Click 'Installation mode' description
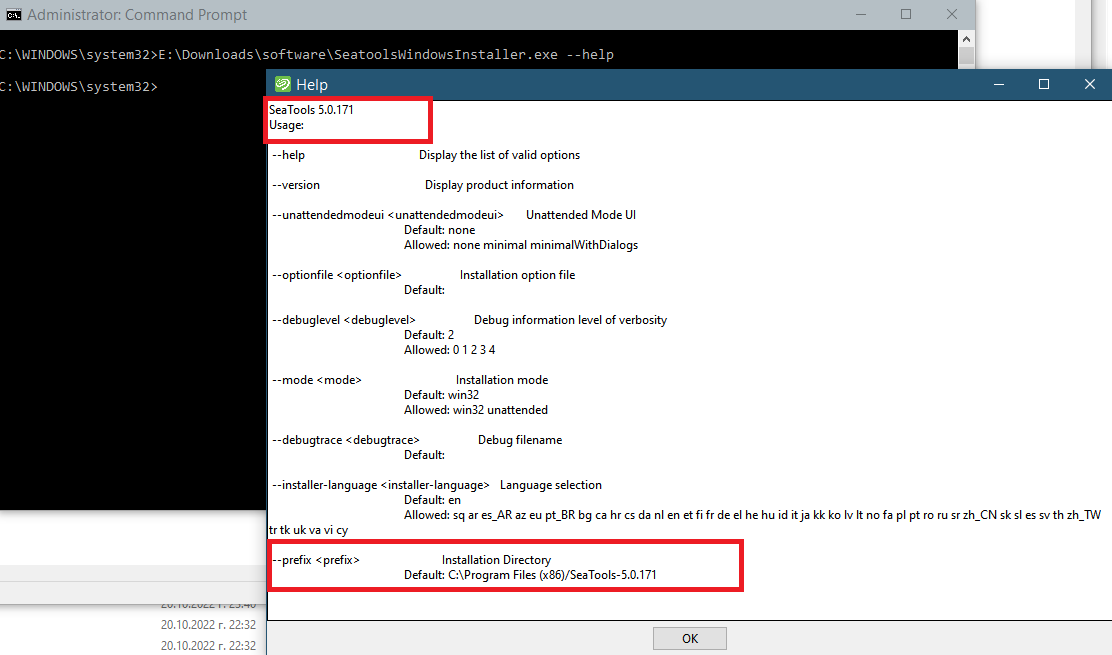Image resolution: width=1112 pixels, height=655 pixels. point(502,380)
